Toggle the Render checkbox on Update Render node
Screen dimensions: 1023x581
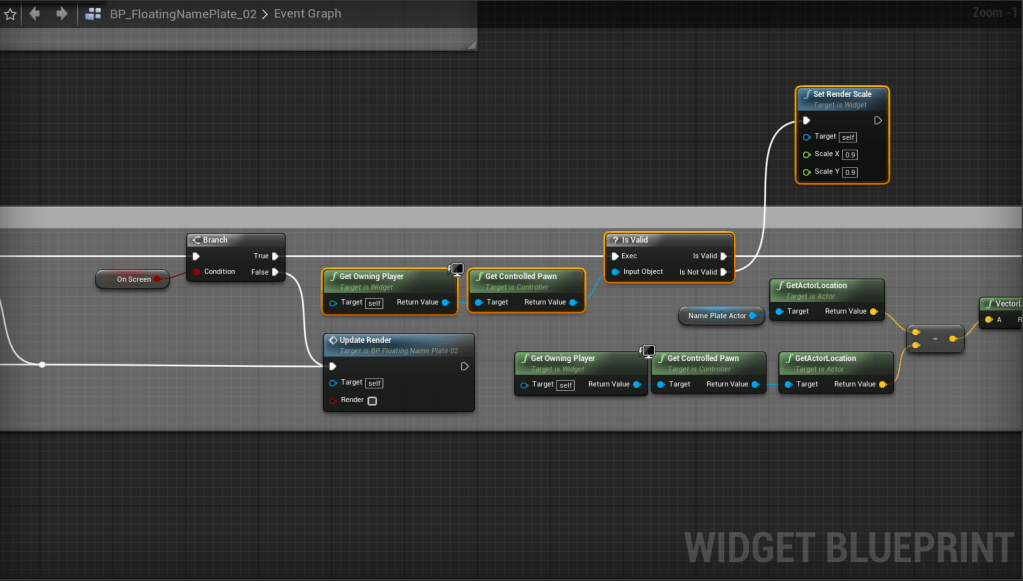[372, 401]
